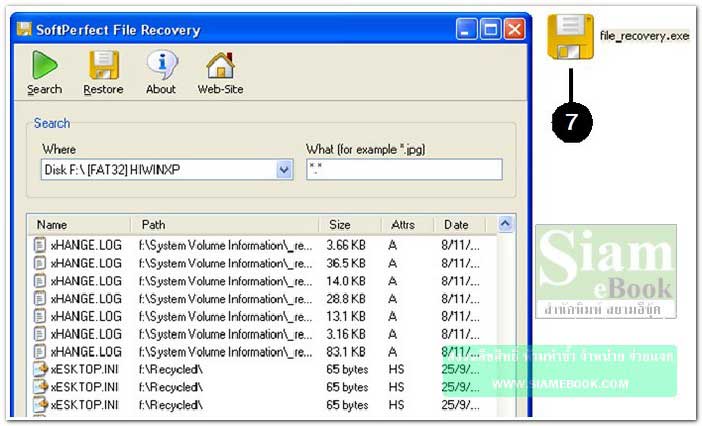Select the file_recovery.exe desktop icon
This screenshot has width=702, height=426.
570,36
